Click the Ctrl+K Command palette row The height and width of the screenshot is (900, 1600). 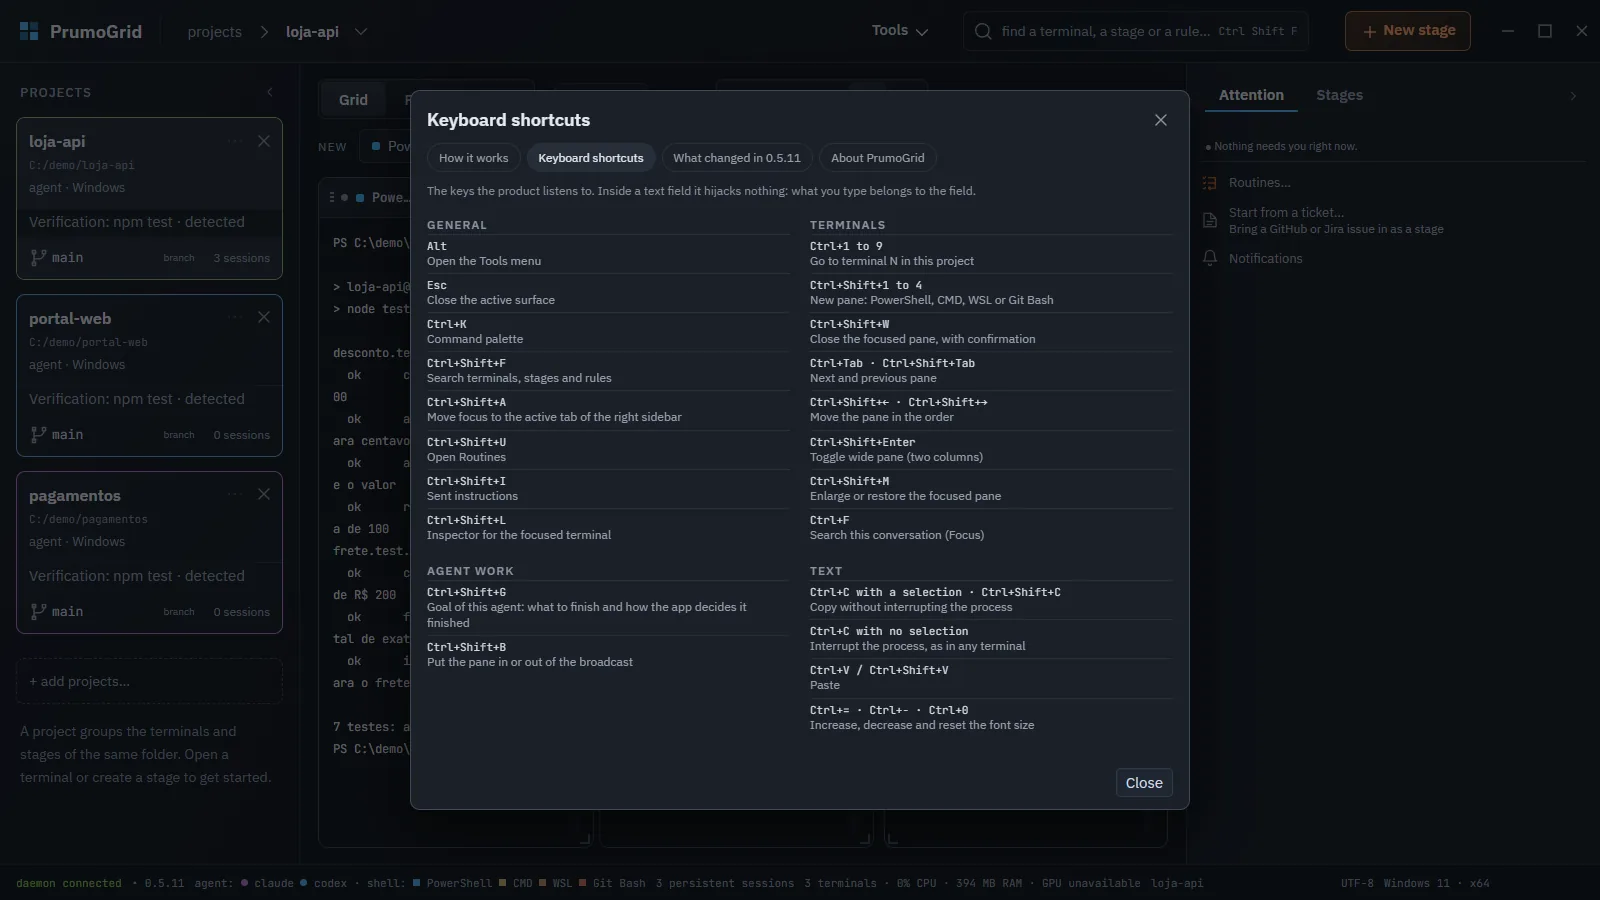pyautogui.click(x=608, y=331)
